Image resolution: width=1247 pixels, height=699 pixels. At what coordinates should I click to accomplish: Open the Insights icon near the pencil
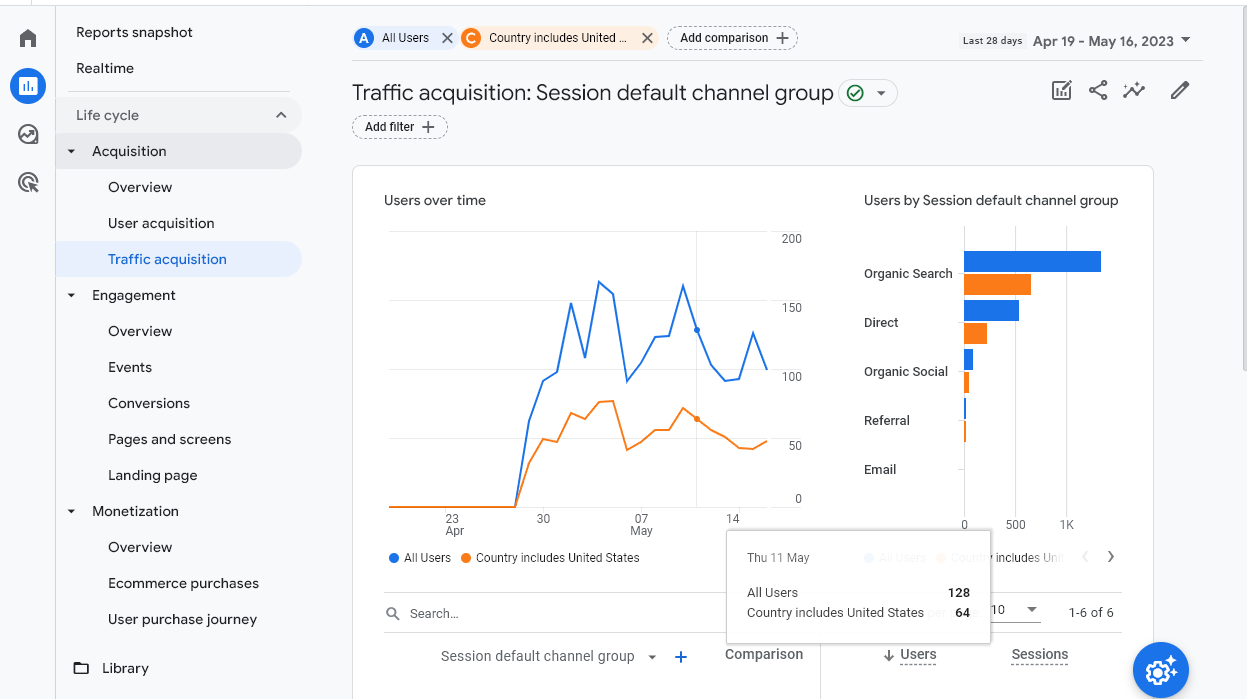click(x=1134, y=90)
